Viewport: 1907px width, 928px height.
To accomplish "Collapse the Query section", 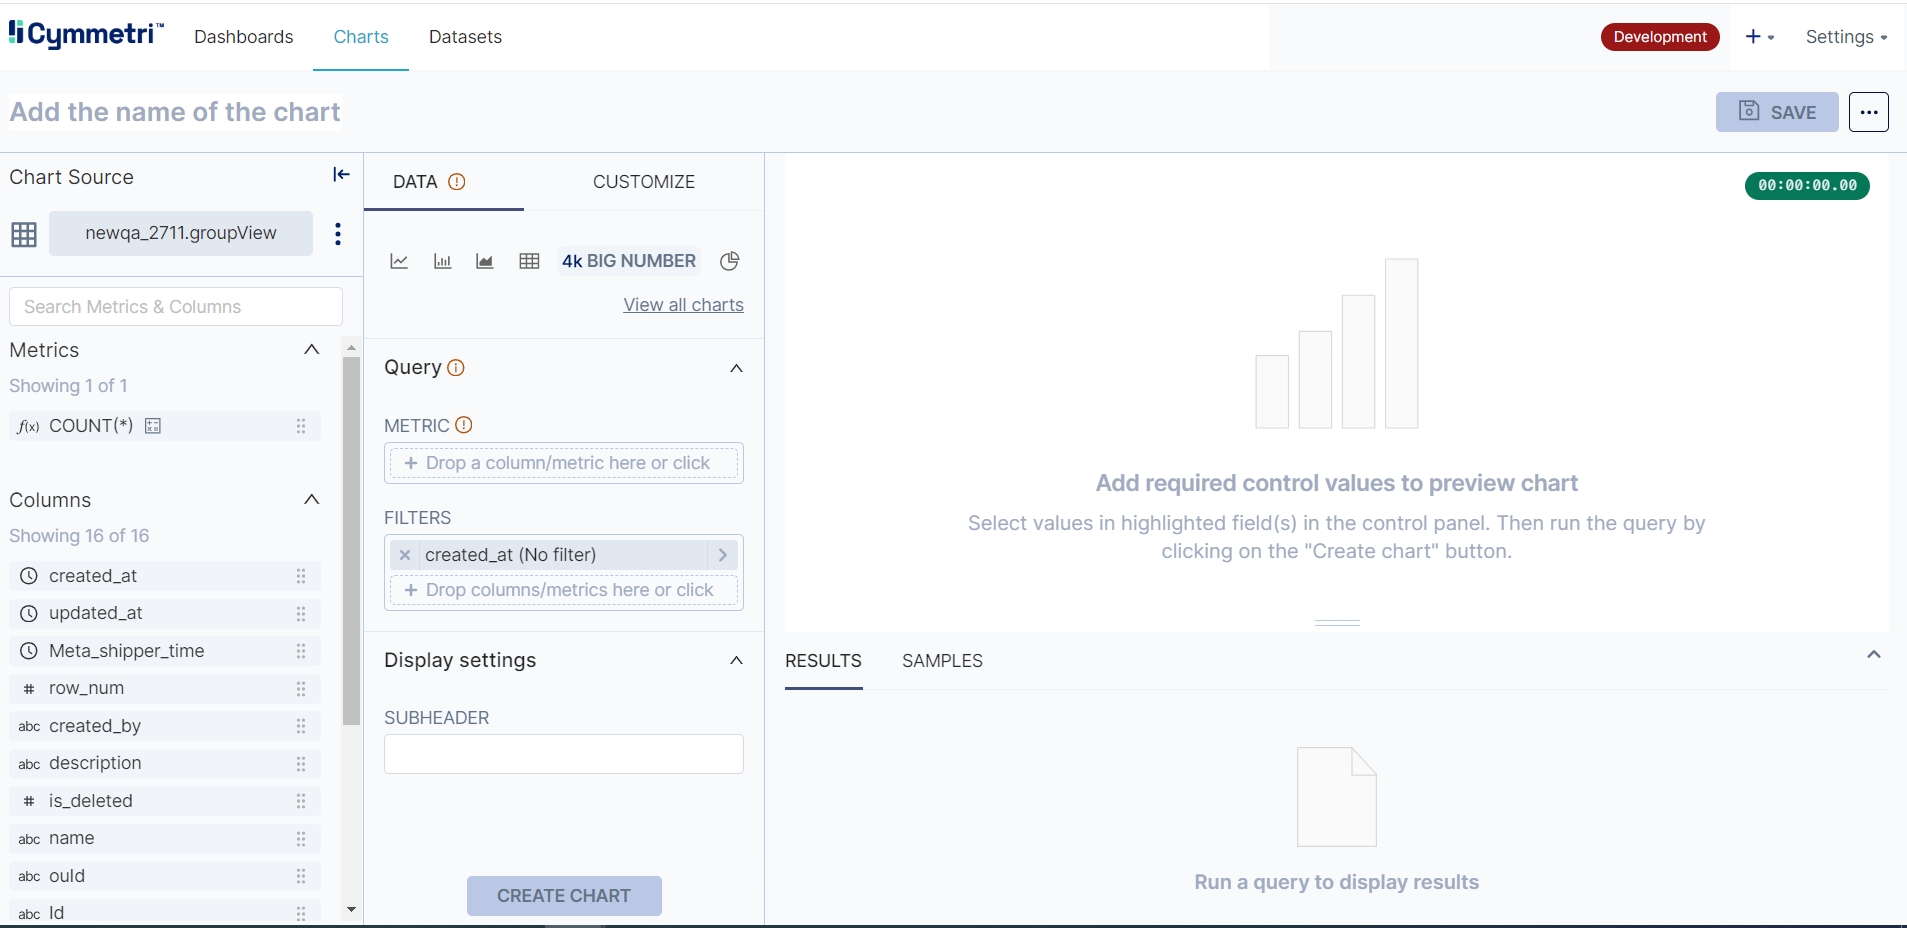I will [x=736, y=368].
